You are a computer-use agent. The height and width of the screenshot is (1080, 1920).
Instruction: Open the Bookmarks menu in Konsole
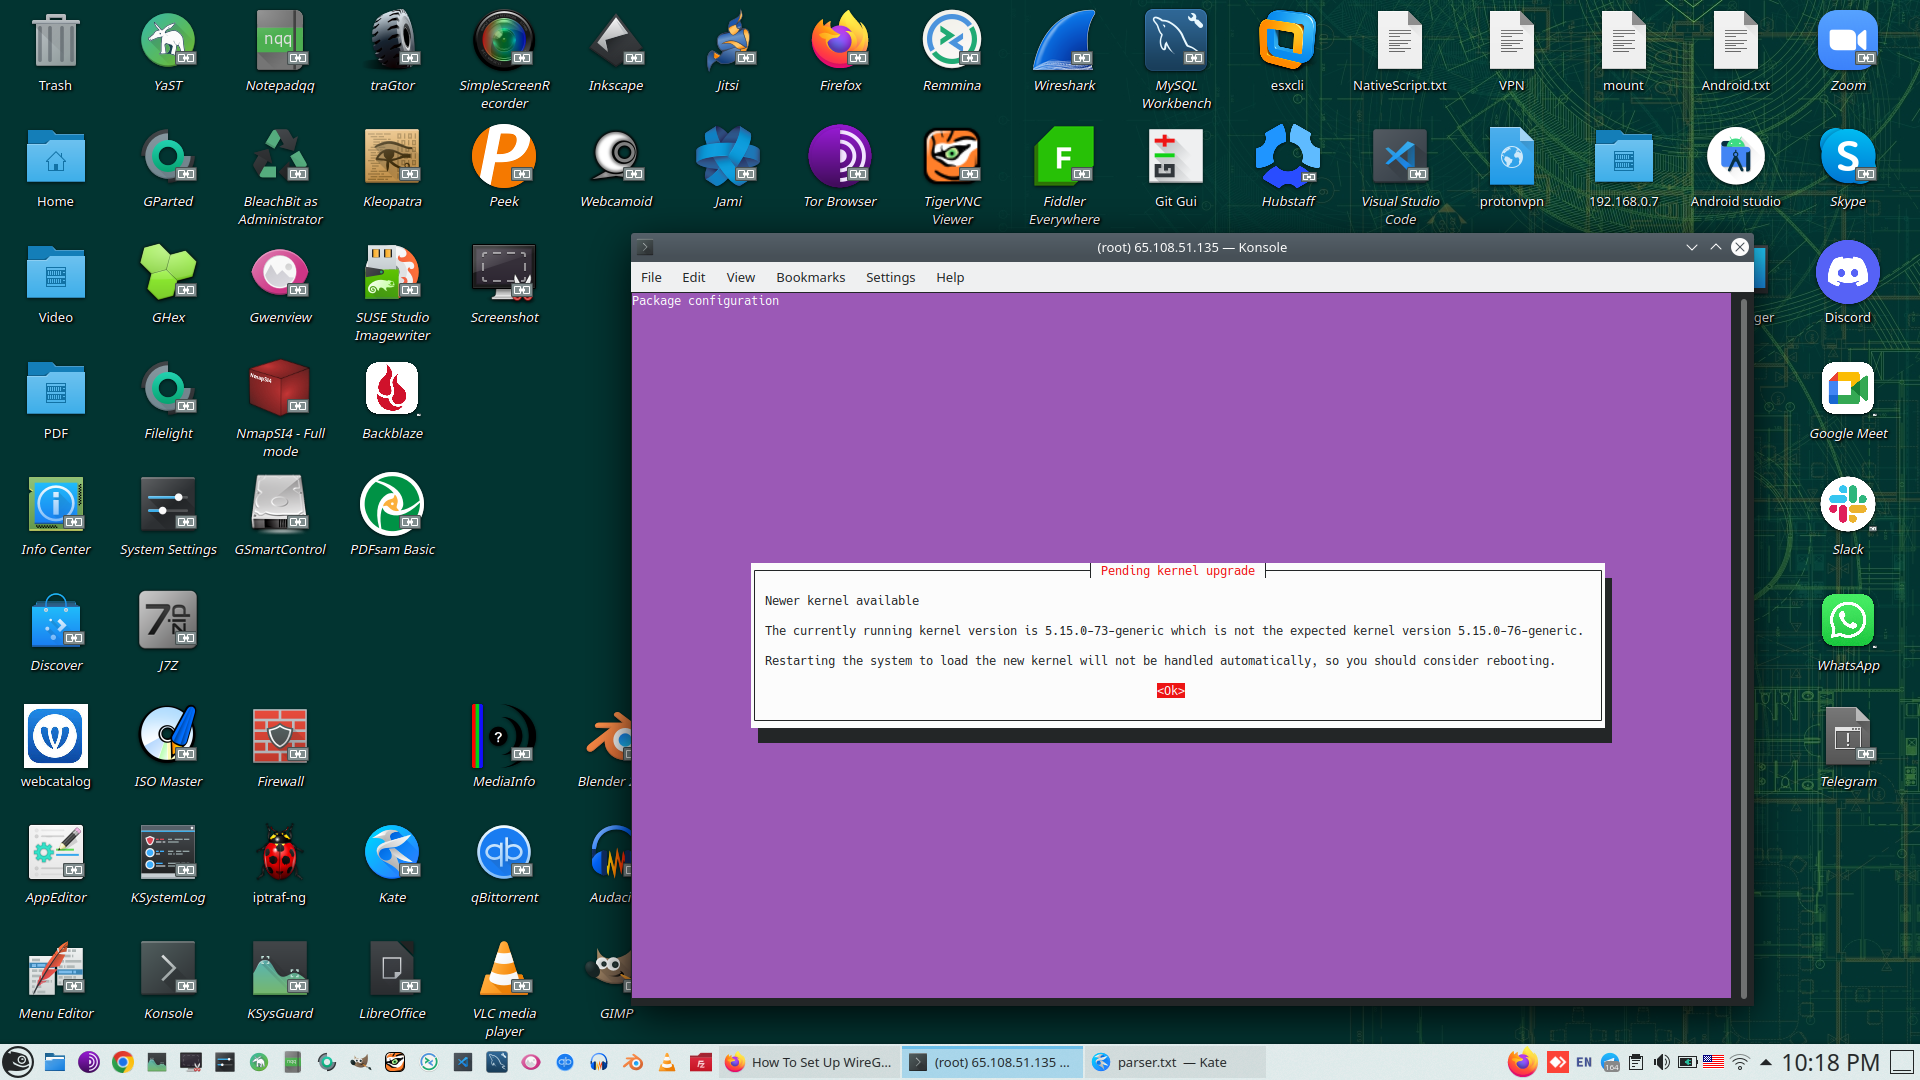pyautogui.click(x=810, y=277)
